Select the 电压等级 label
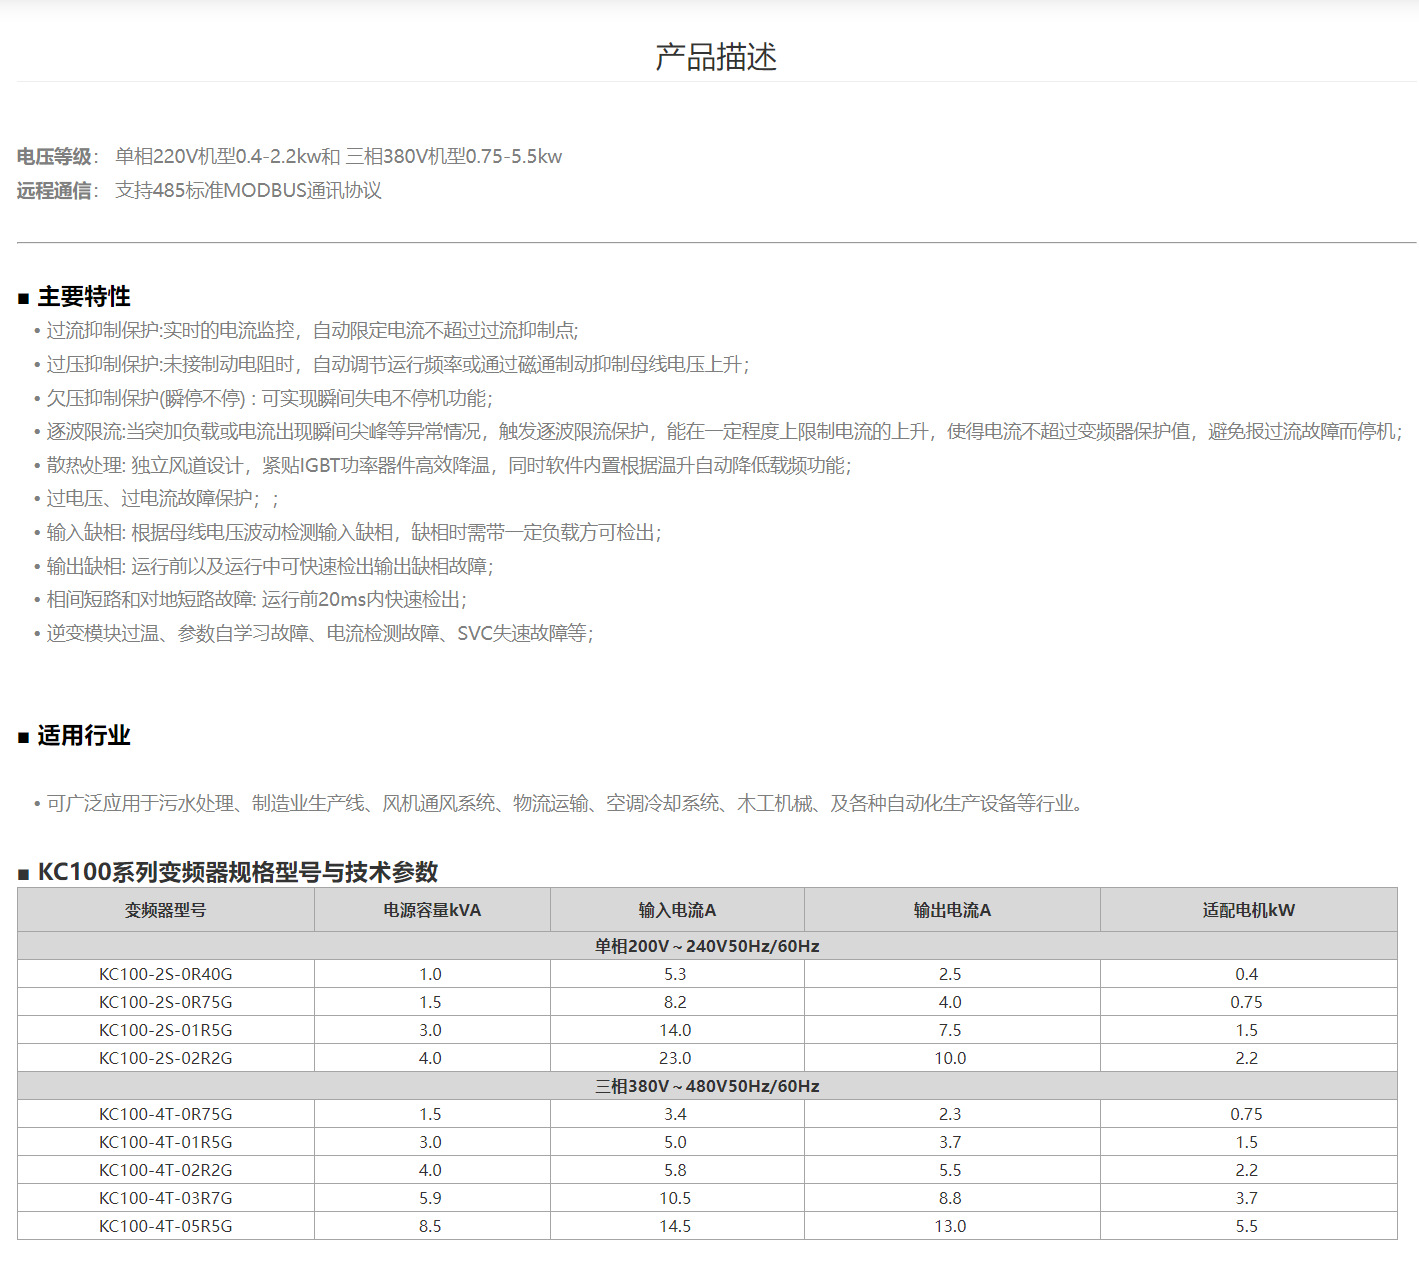1419x1263 pixels. point(54,157)
